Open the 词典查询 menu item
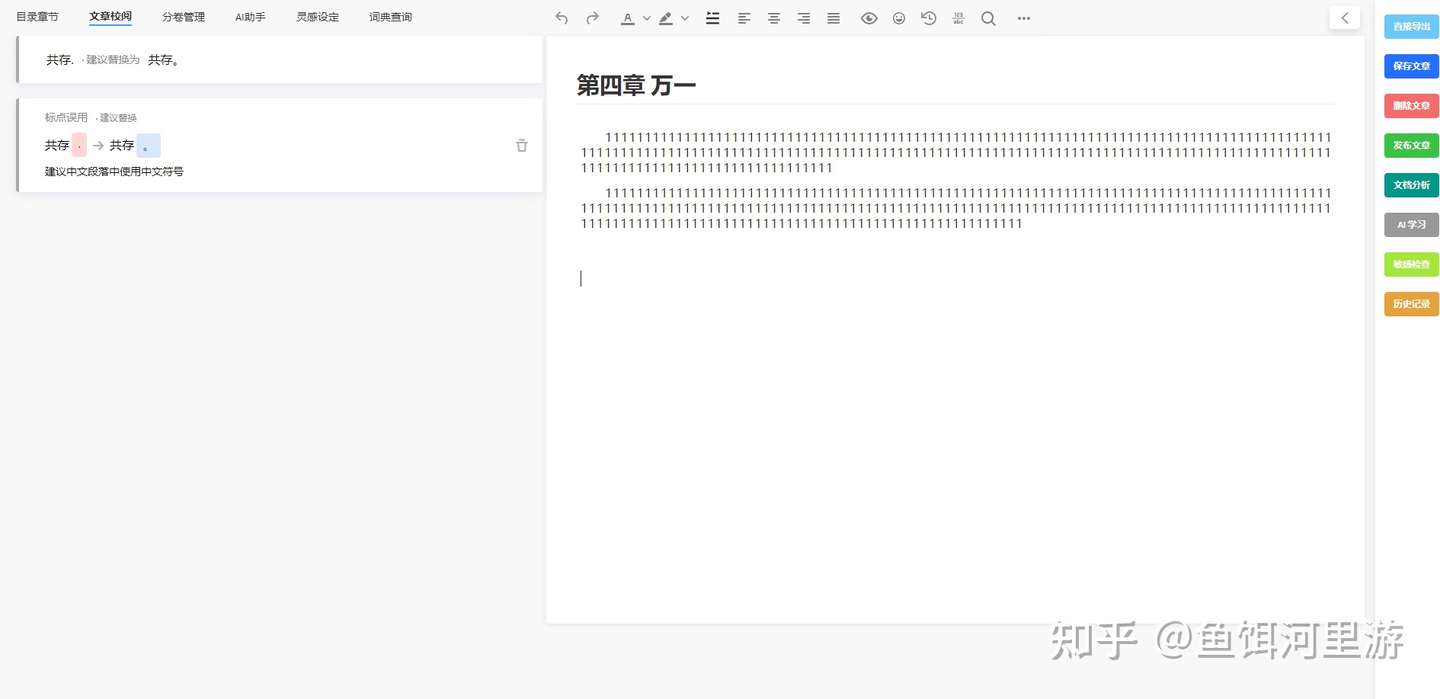Viewport: 1440px width, 699px height. coord(390,16)
